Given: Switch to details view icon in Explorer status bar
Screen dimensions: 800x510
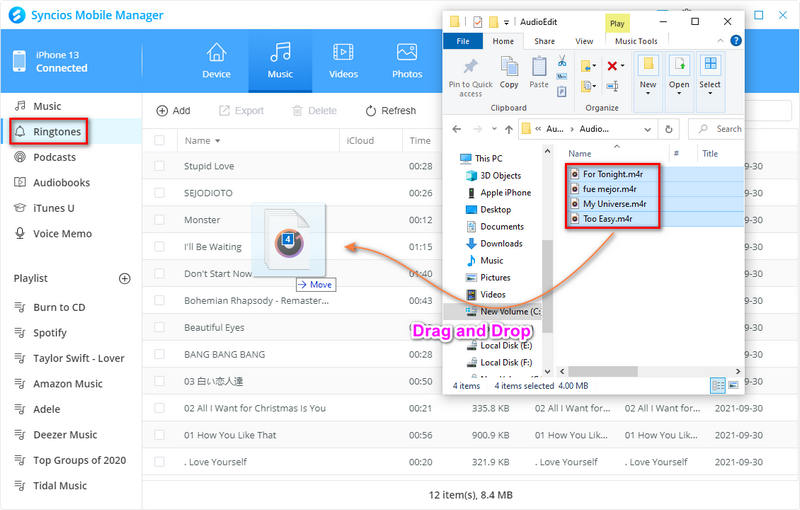Looking at the screenshot, I should (x=718, y=386).
